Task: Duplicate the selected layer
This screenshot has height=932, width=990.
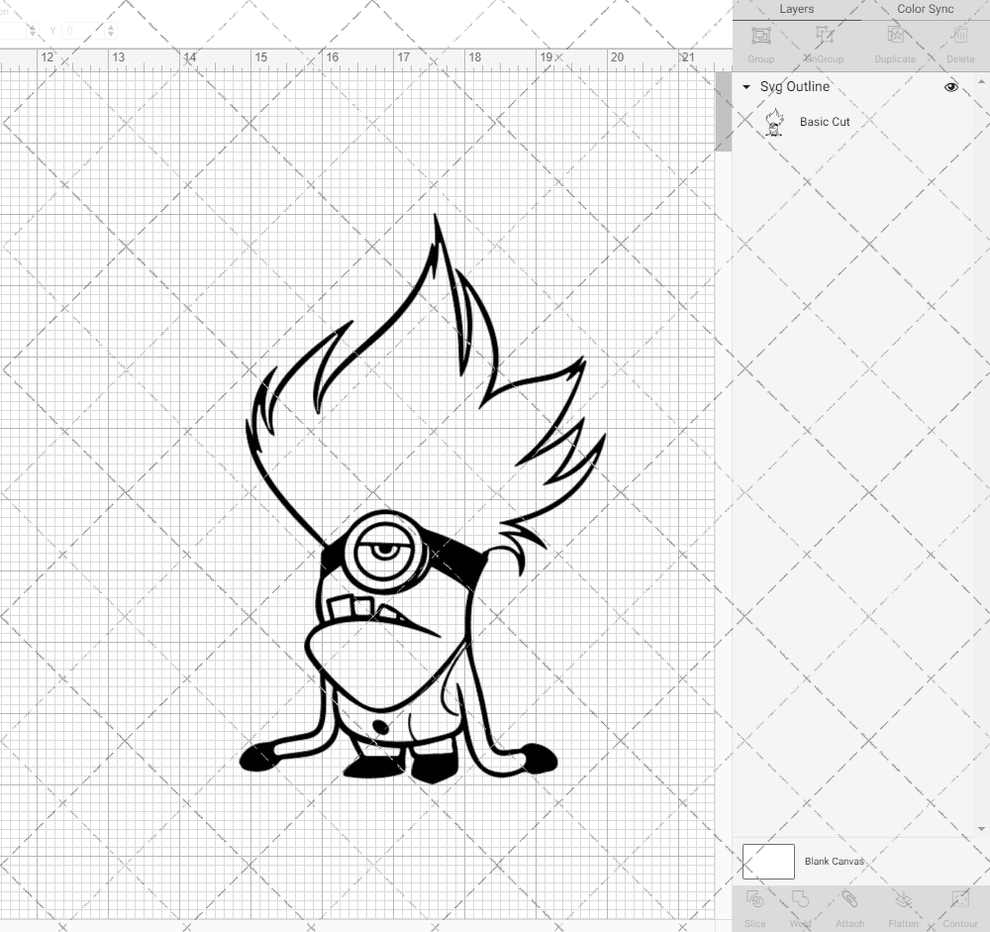Action: (894, 42)
